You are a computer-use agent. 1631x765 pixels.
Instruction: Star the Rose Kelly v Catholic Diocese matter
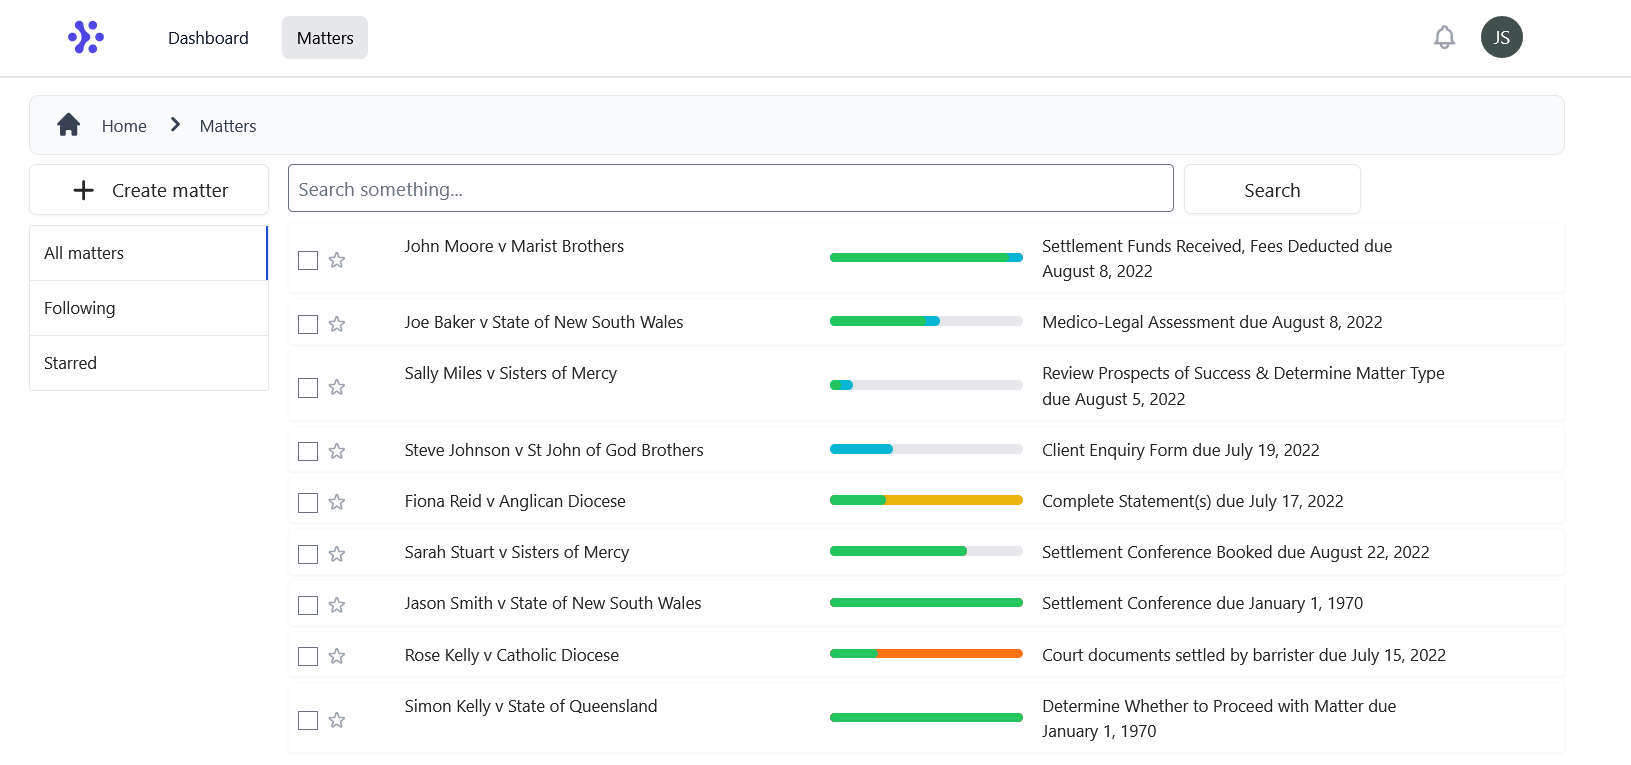click(337, 656)
